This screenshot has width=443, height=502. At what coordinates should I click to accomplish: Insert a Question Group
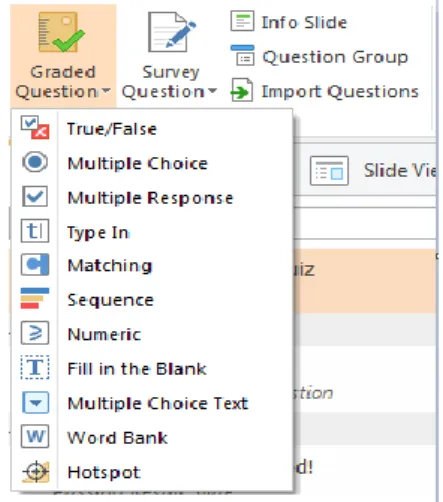319,56
